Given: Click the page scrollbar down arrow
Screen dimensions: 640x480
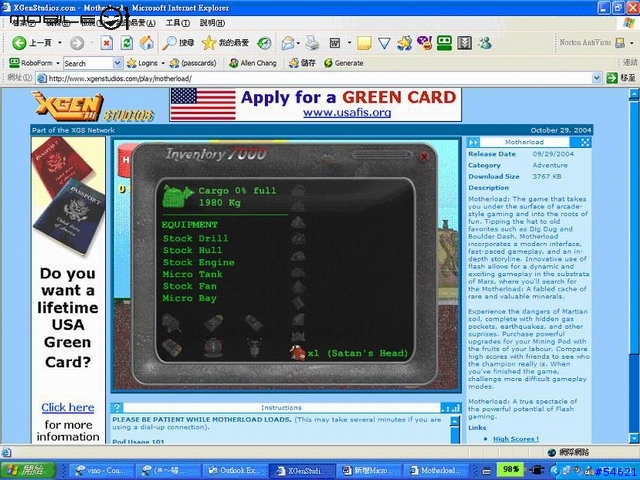Looking at the screenshot, I should point(633,439).
